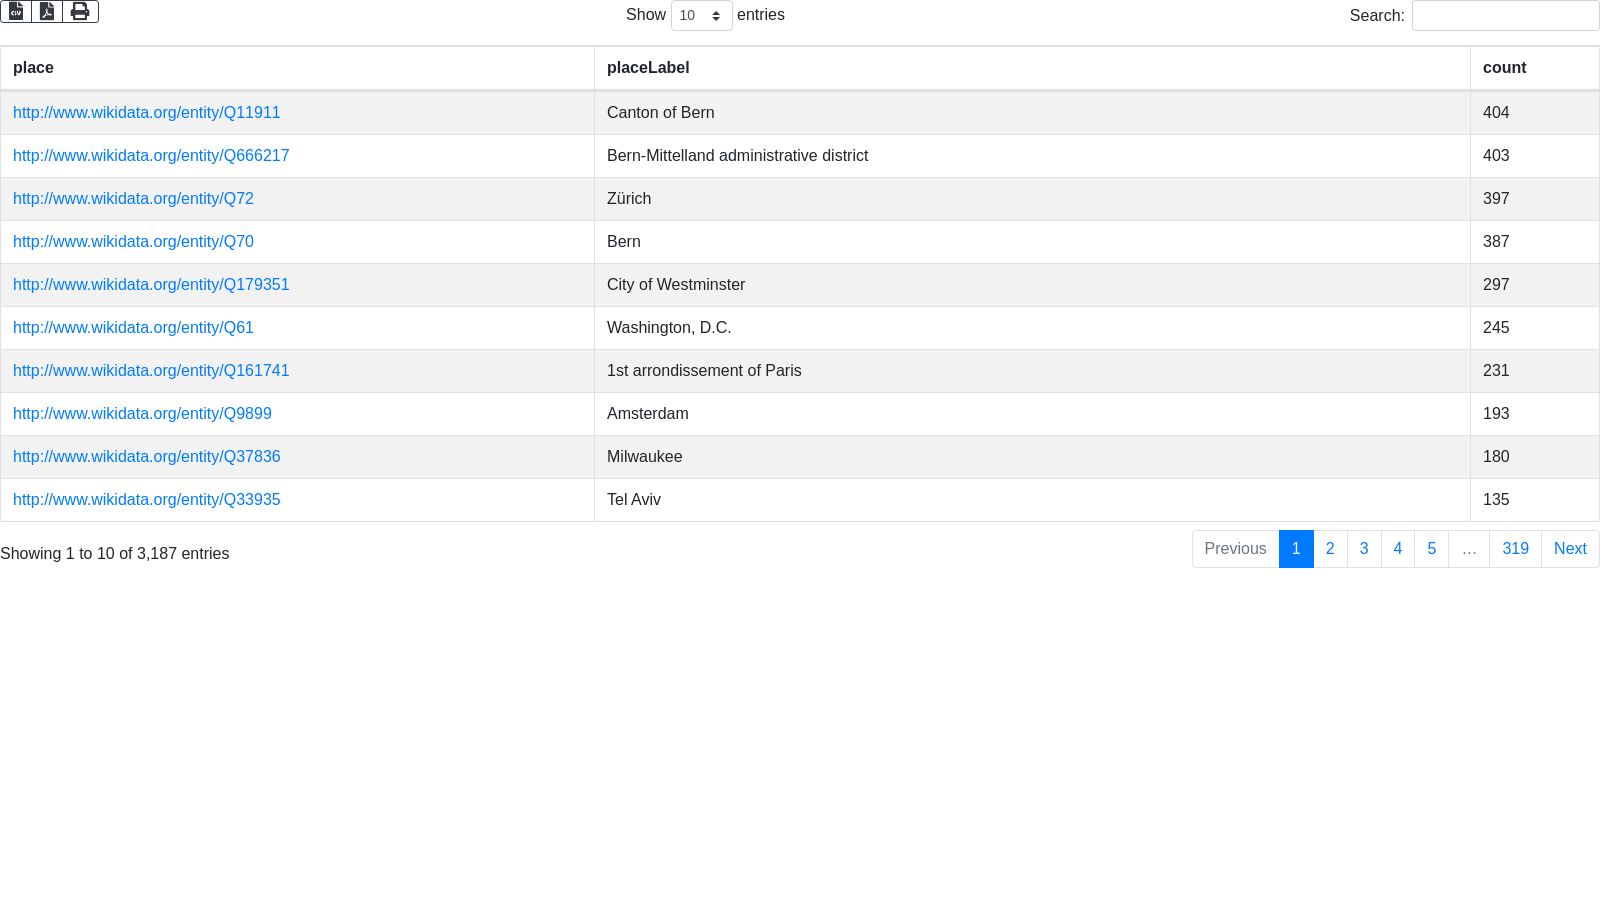Jump to last page 319
Image resolution: width=1600 pixels, height=900 pixels.
point(1515,549)
